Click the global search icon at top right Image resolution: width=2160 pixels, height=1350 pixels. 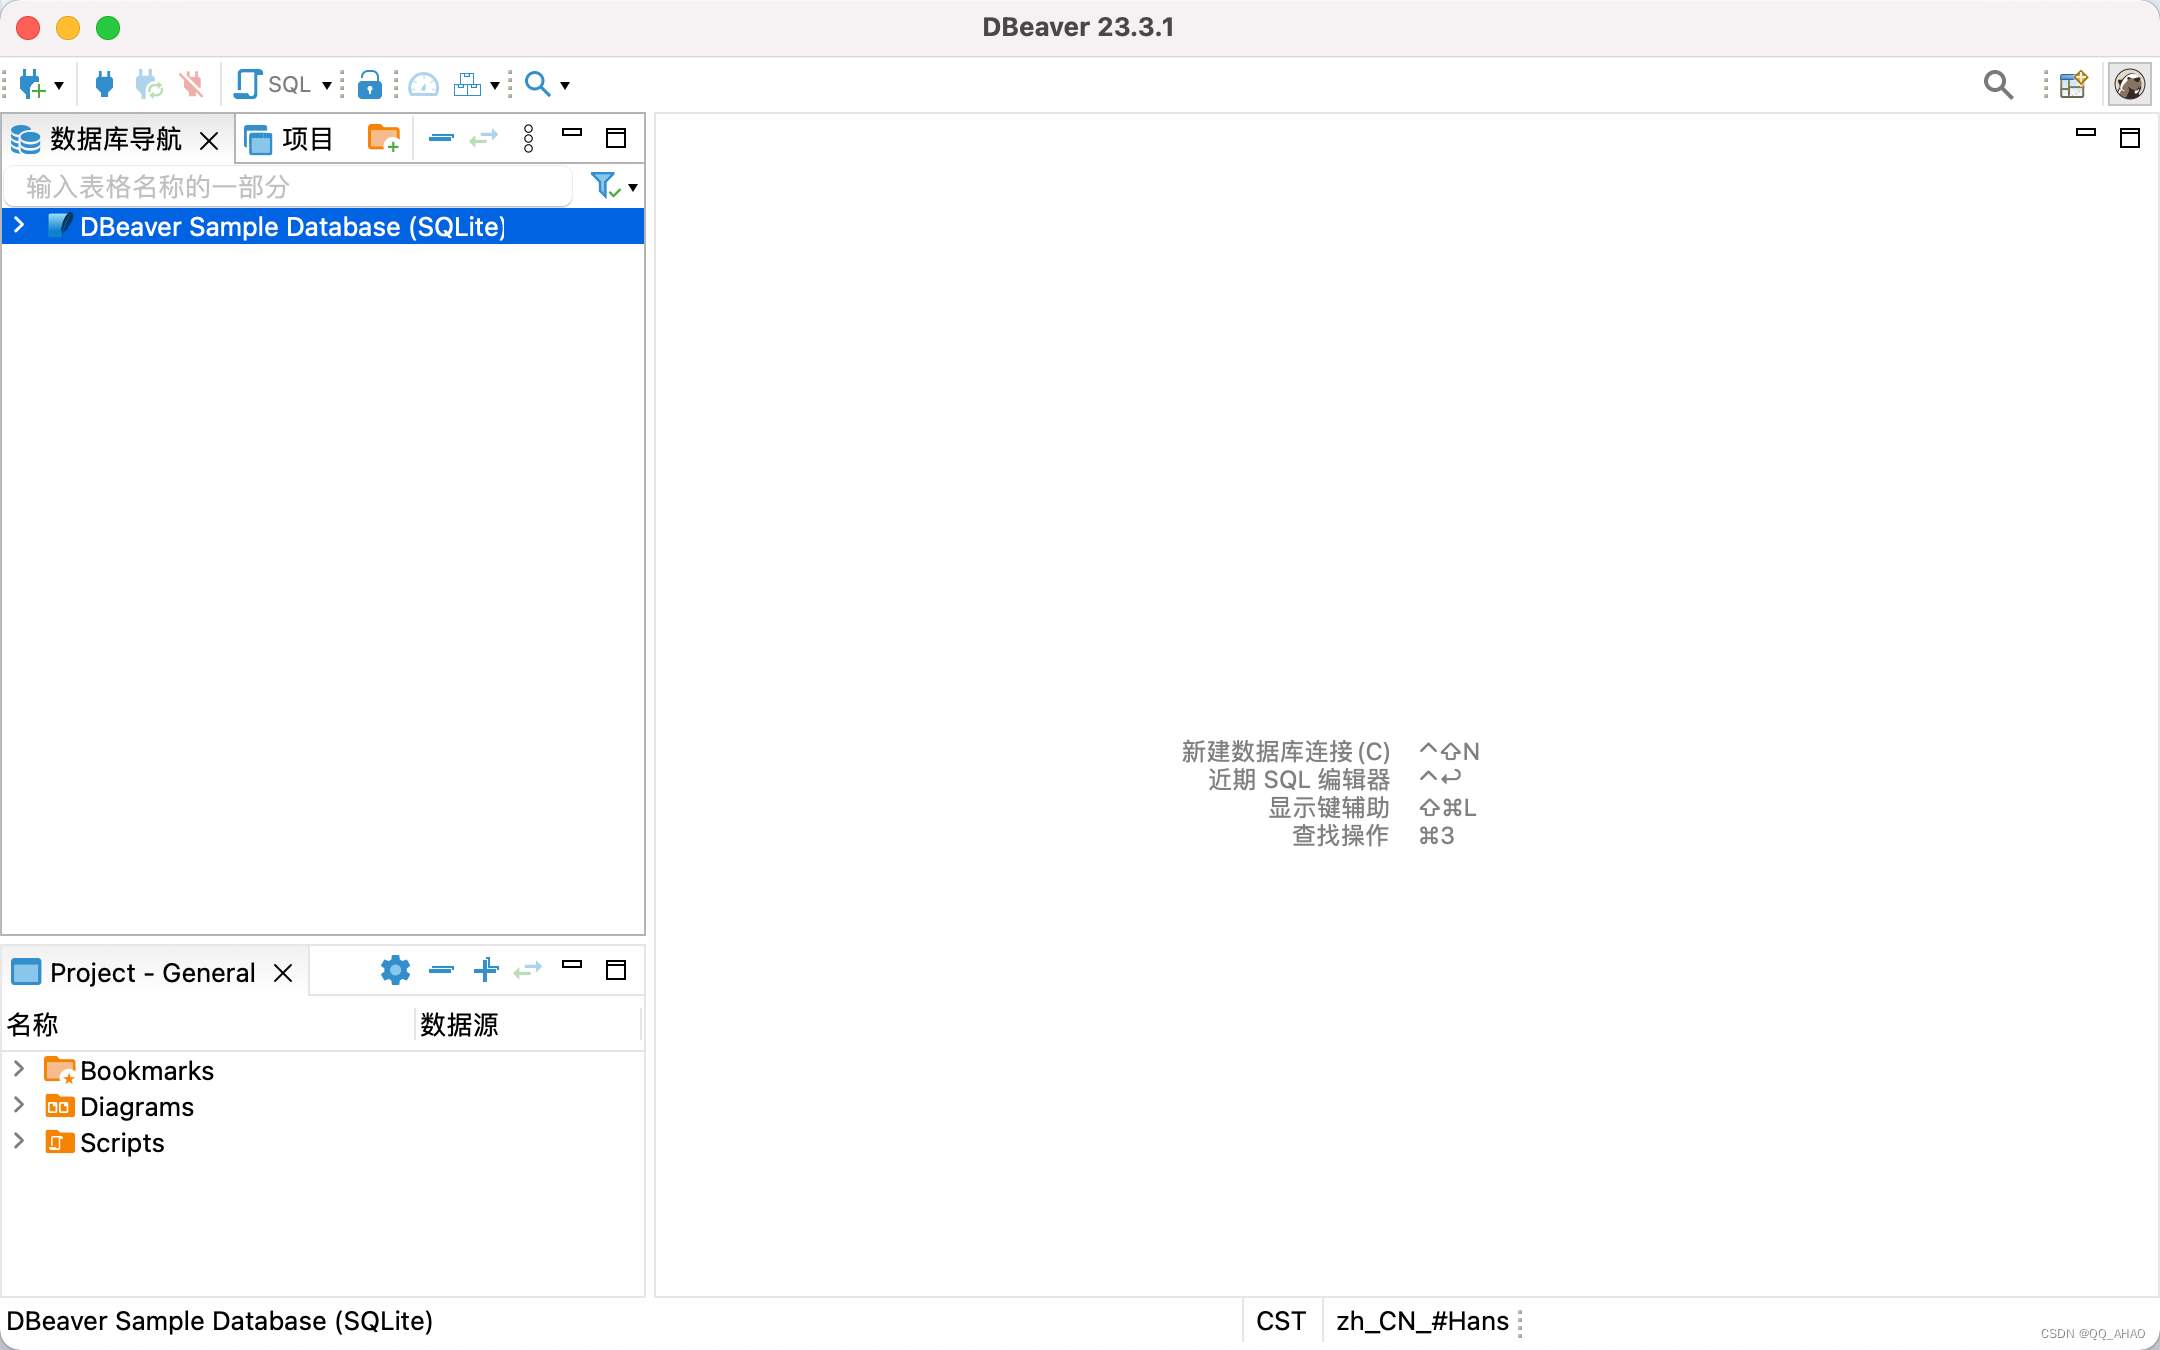[1998, 85]
